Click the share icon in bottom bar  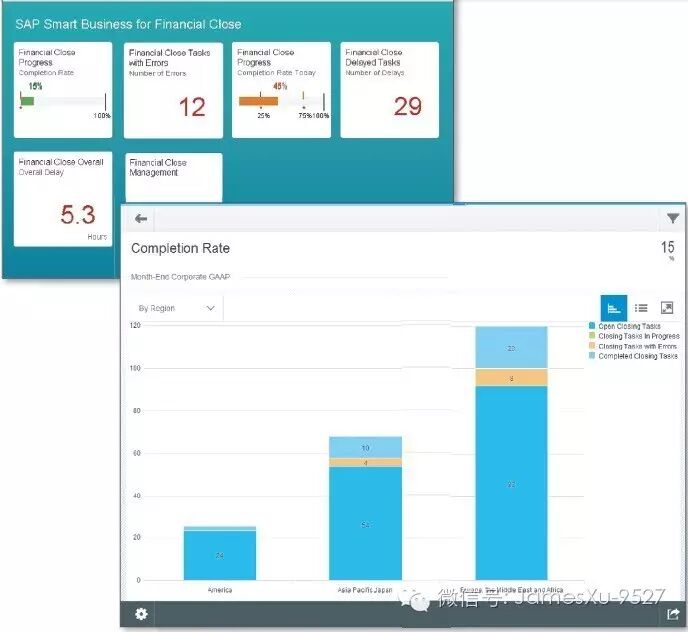click(x=673, y=614)
